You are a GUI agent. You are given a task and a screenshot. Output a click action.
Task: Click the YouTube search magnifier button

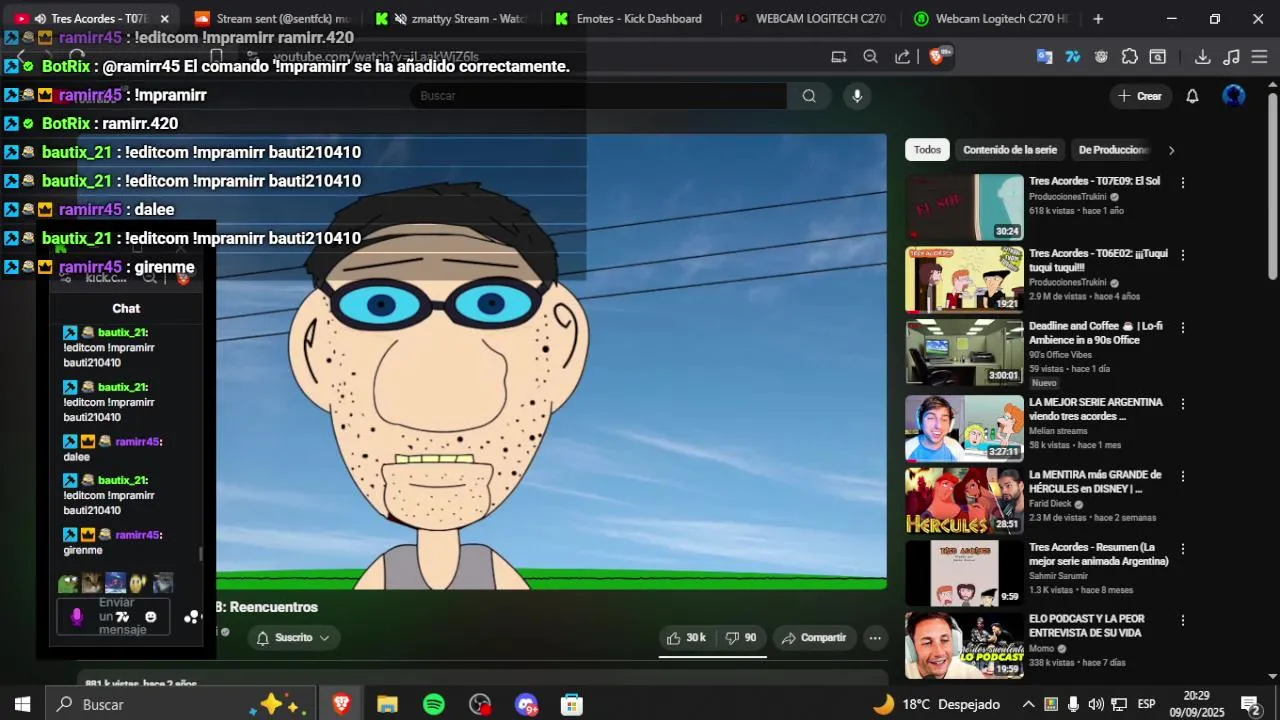click(x=809, y=96)
